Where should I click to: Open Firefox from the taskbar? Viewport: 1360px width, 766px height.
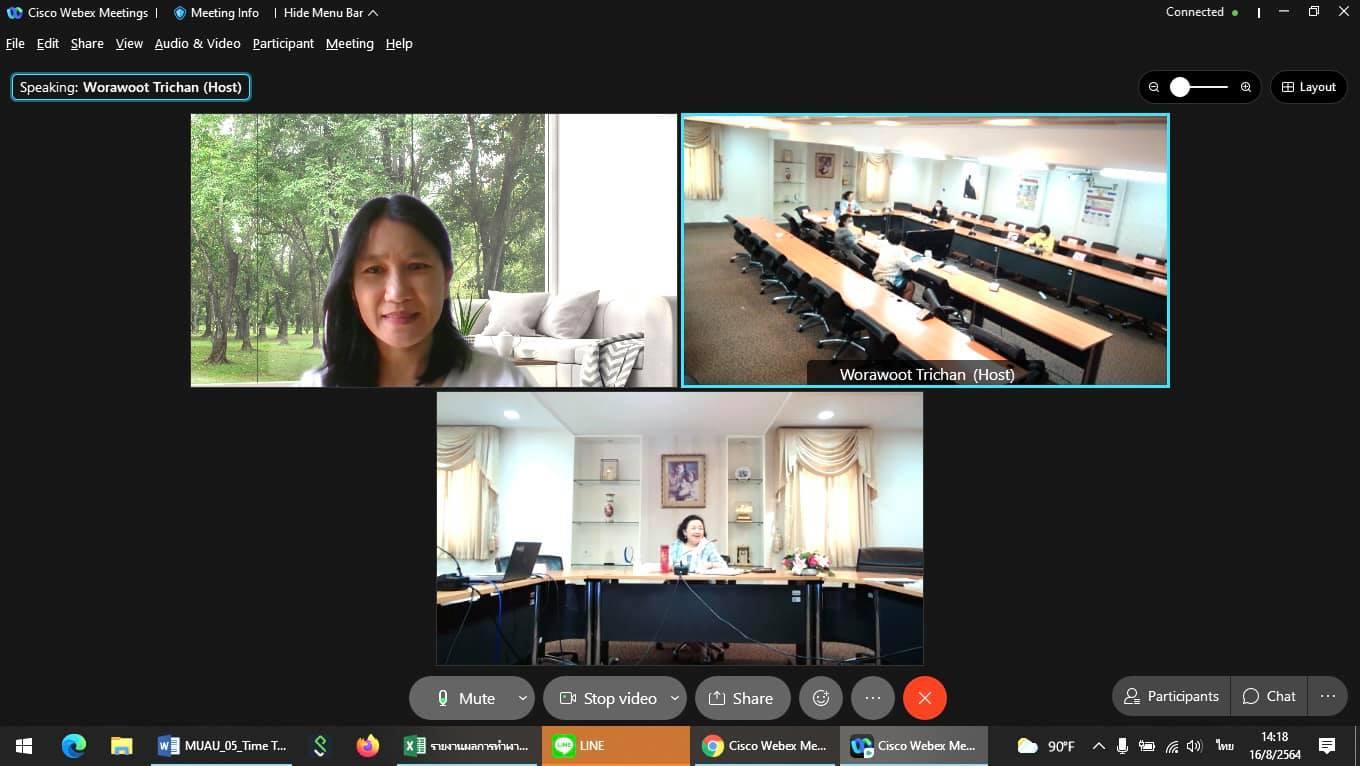[368, 746]
